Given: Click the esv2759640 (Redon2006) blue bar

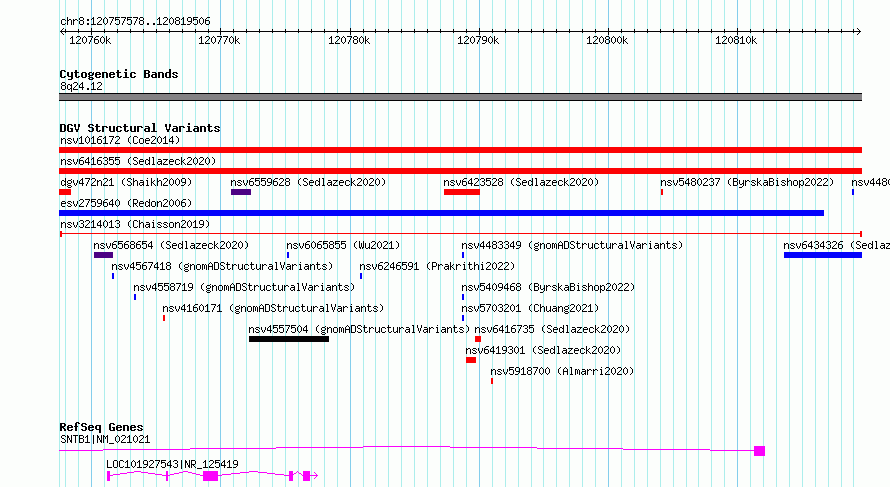Looking at the screenshot, I should (x=442, y=213).
